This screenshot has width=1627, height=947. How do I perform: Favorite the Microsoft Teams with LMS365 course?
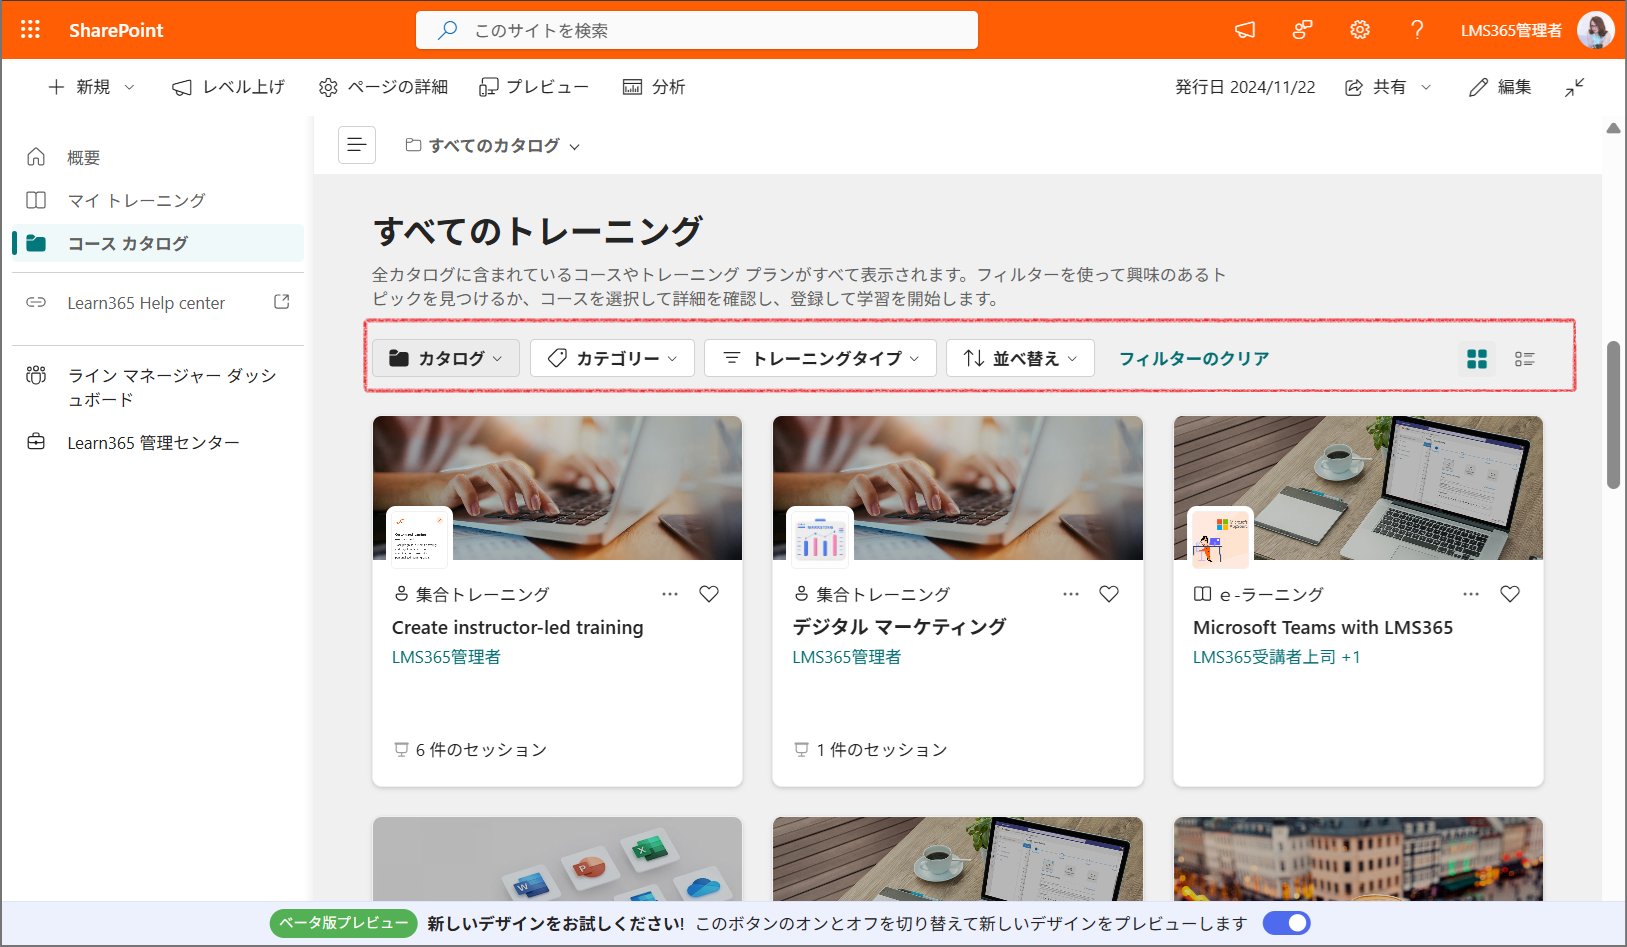point(1510,594)
